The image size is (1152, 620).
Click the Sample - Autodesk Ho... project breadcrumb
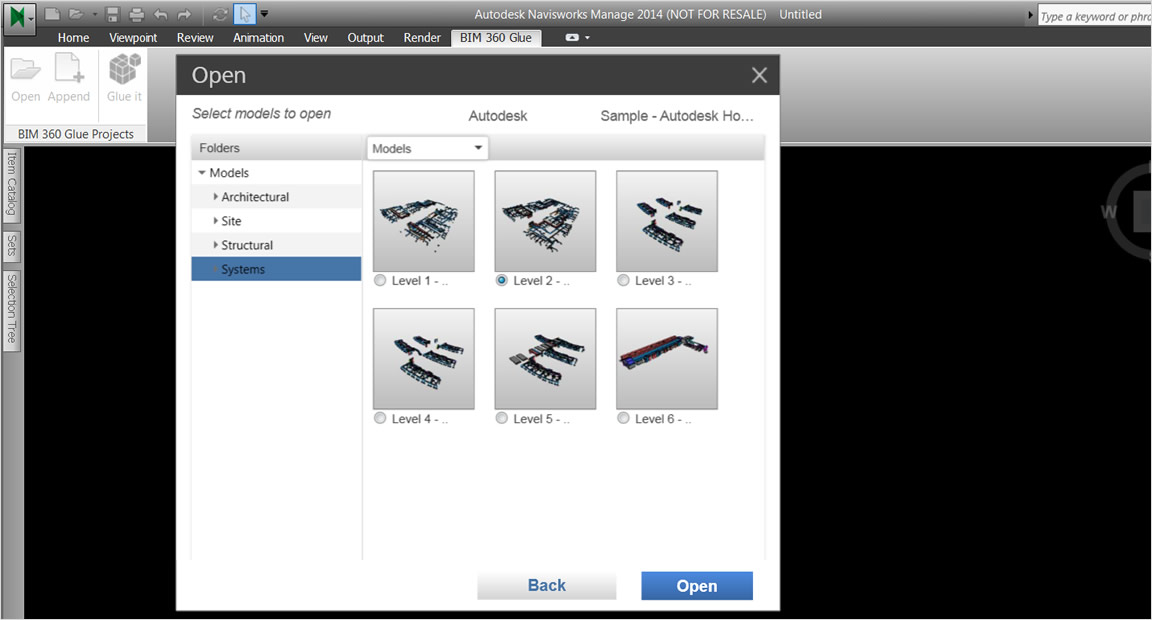[x=677, y=115]
